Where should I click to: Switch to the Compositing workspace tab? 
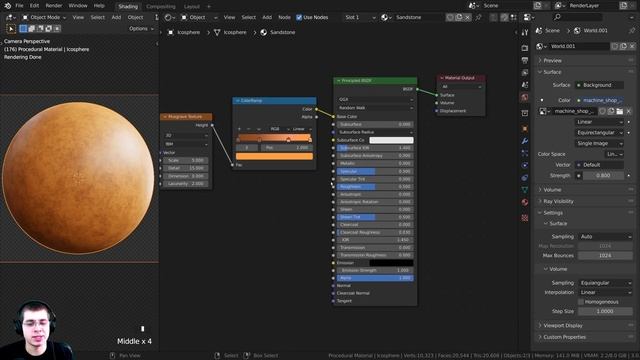pos(161,7)
